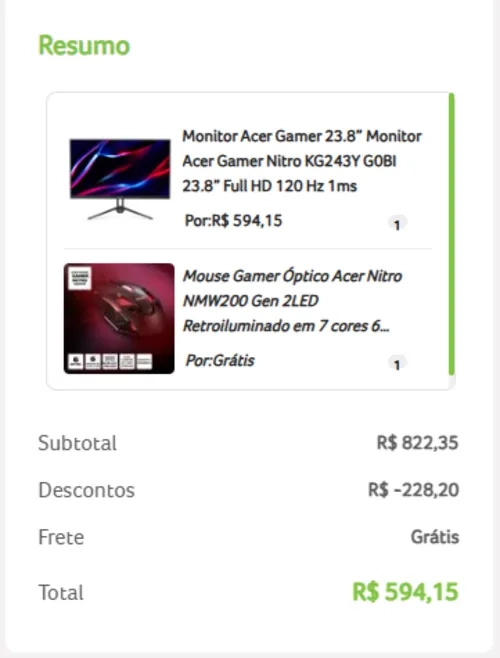500x658 pixels.
Task: Click the Grátis shipping value
Action: (435, 537)
